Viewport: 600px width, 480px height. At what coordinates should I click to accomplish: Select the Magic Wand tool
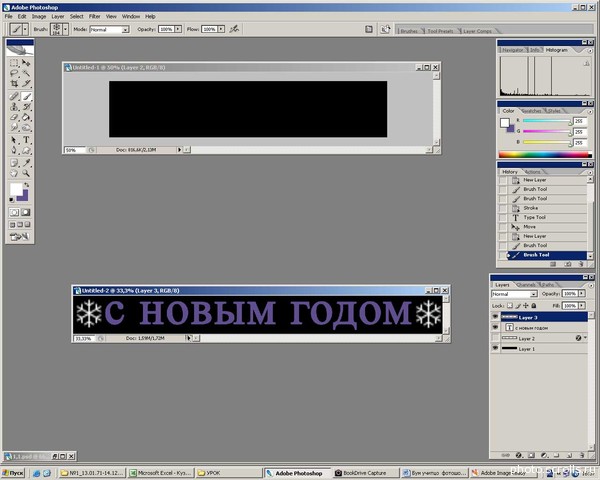pyautogui.click(x=26, y=73)
